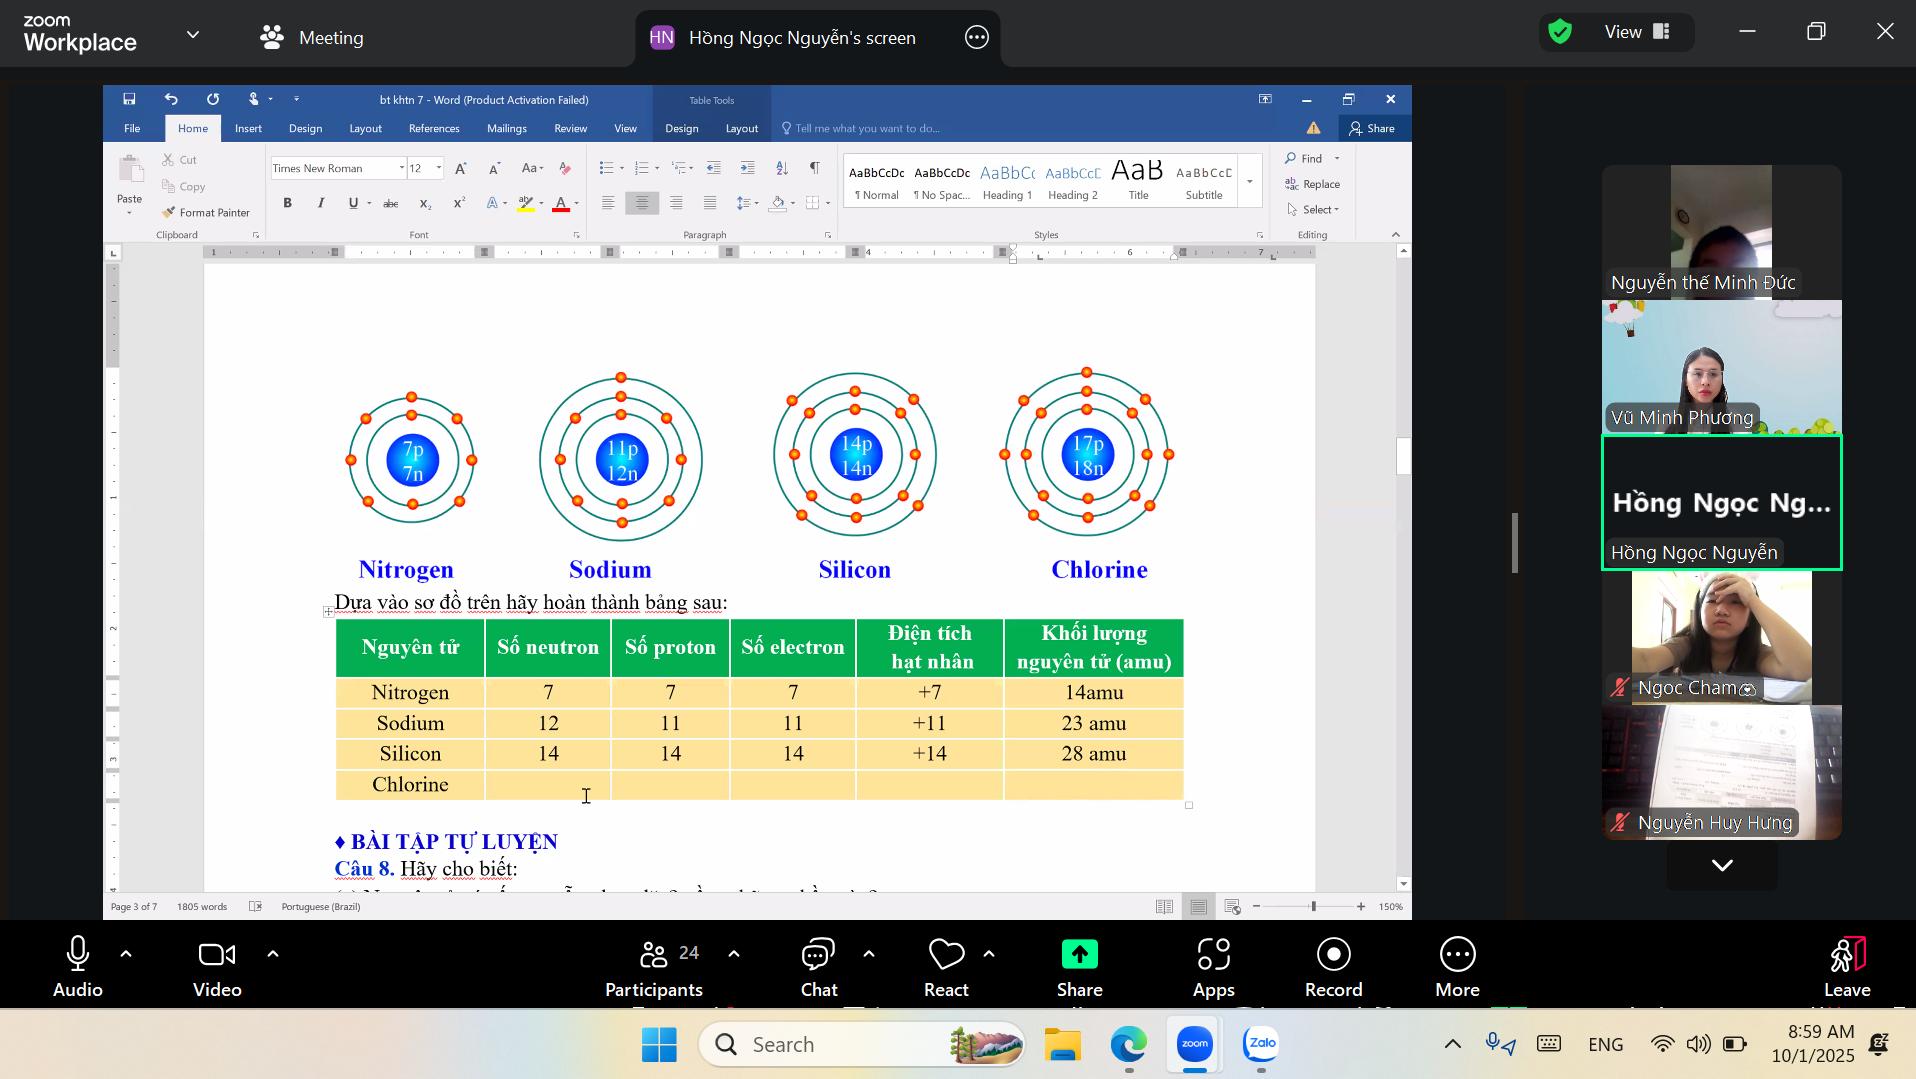Image resolution: width=1916 pixels, height=1079 pixels.
Task: Expand the video settings arrow
Action: point(273,954)
